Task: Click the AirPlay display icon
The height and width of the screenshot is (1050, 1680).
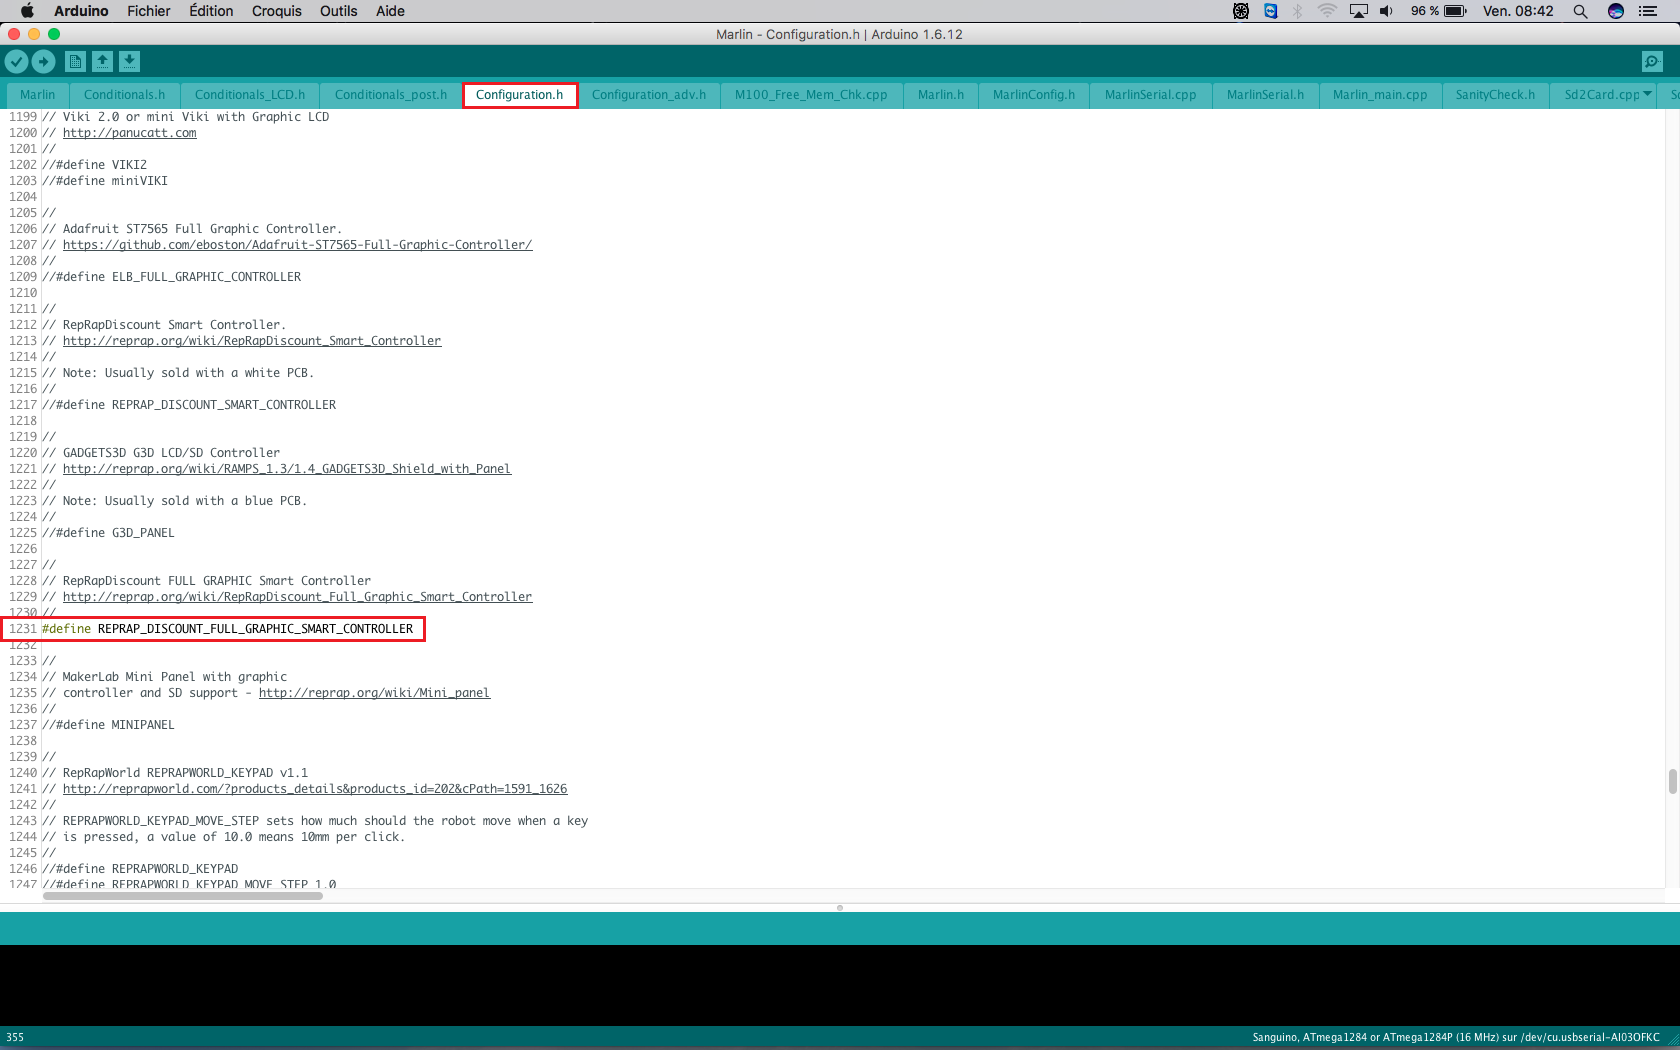Action: [1358, 11]
